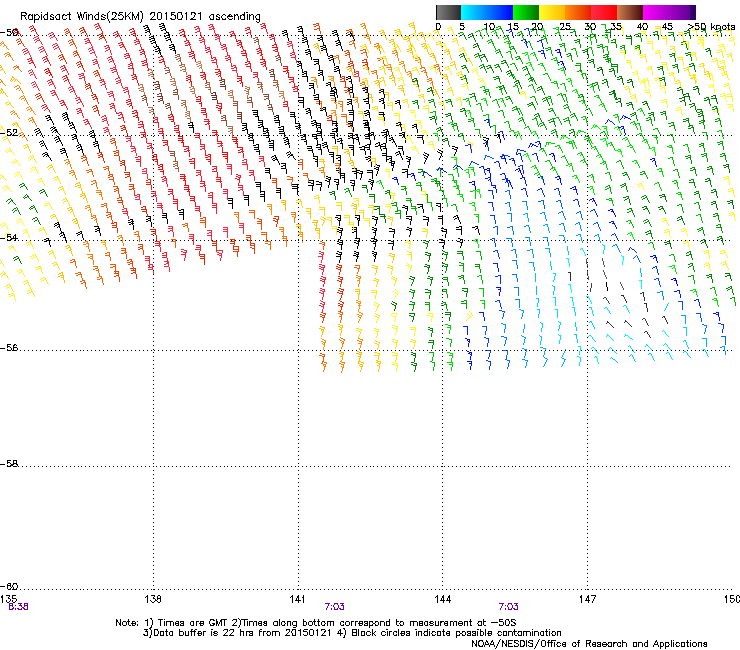Click the chart title 'Rapidsact Winds(25KM) 20150121 ascending'
Screen dimensions: 740x650
click(140, 17)
